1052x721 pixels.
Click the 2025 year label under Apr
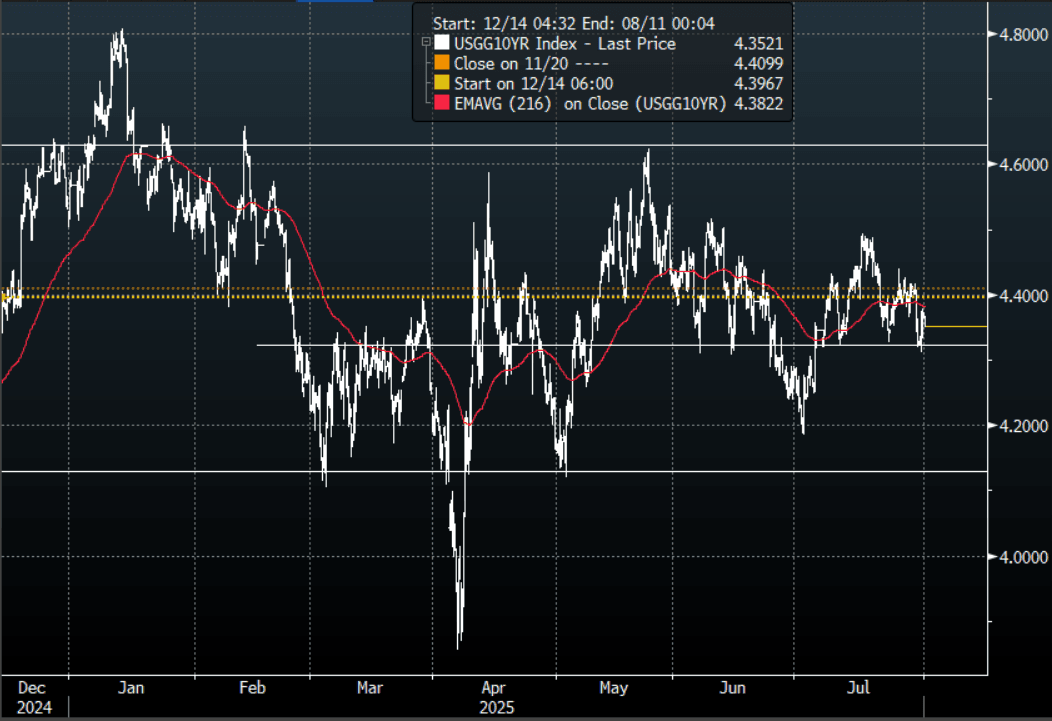point(492,706)
